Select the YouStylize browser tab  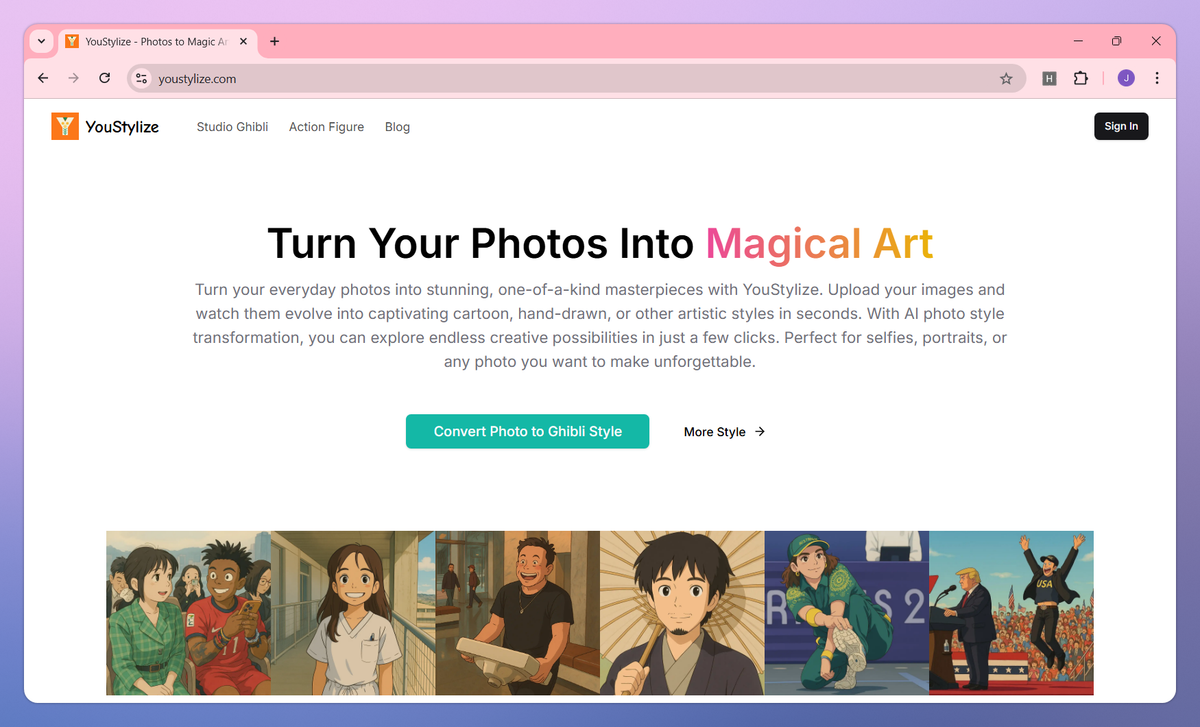159,41
